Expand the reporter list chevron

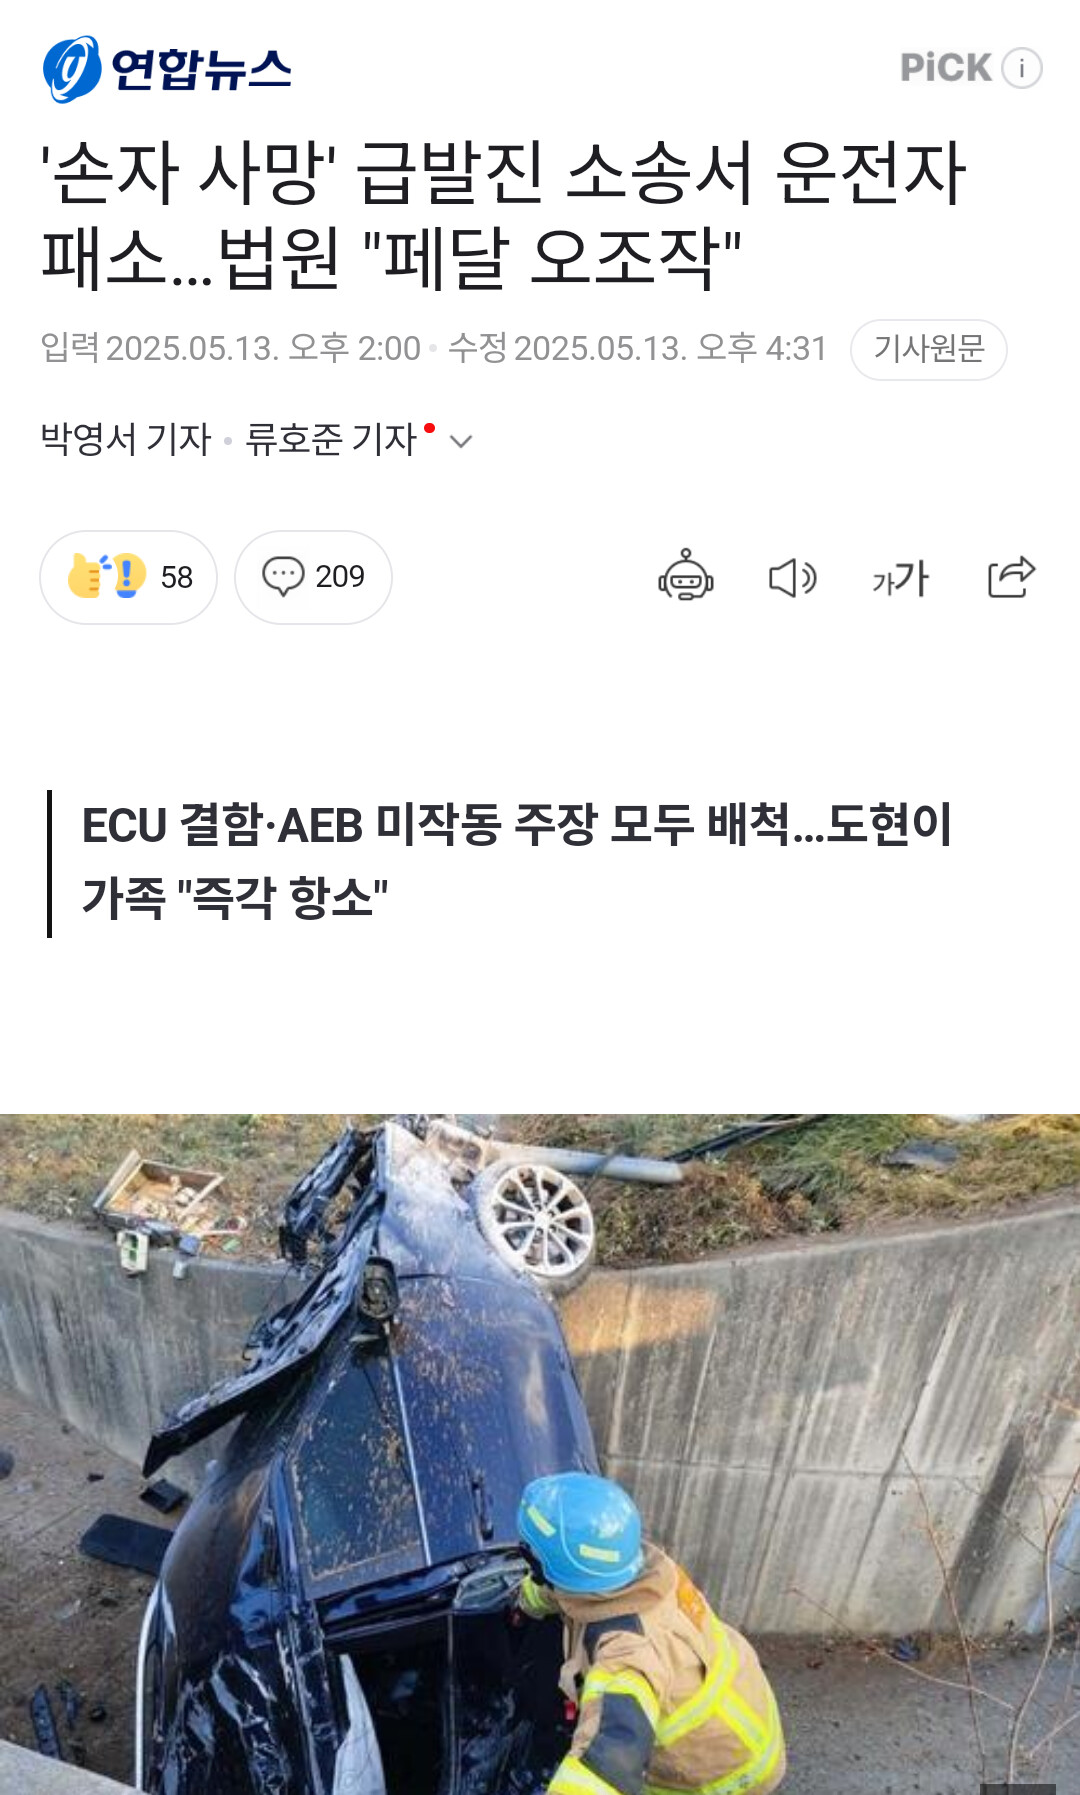461,441
